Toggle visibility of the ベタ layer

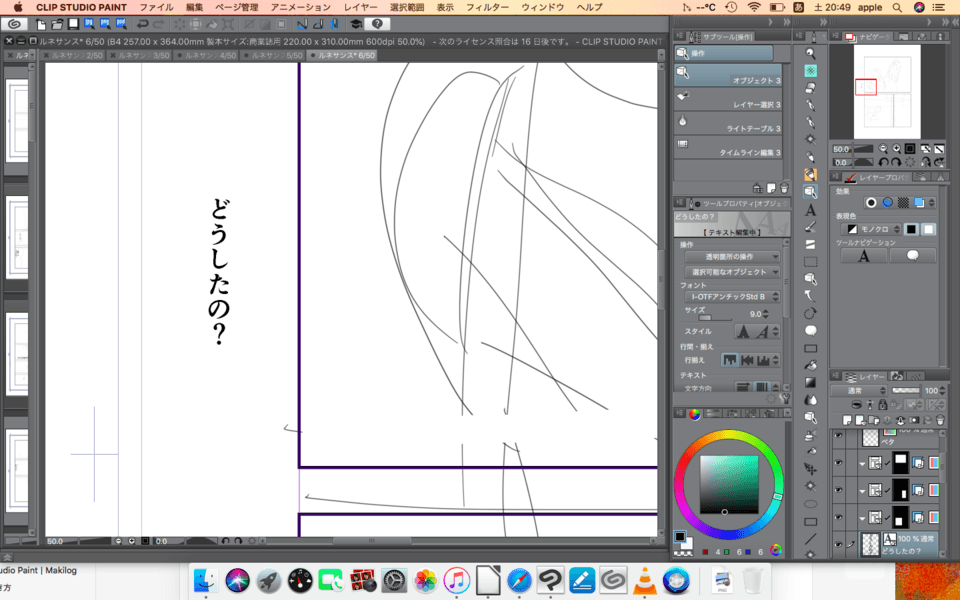pos(839,437)
